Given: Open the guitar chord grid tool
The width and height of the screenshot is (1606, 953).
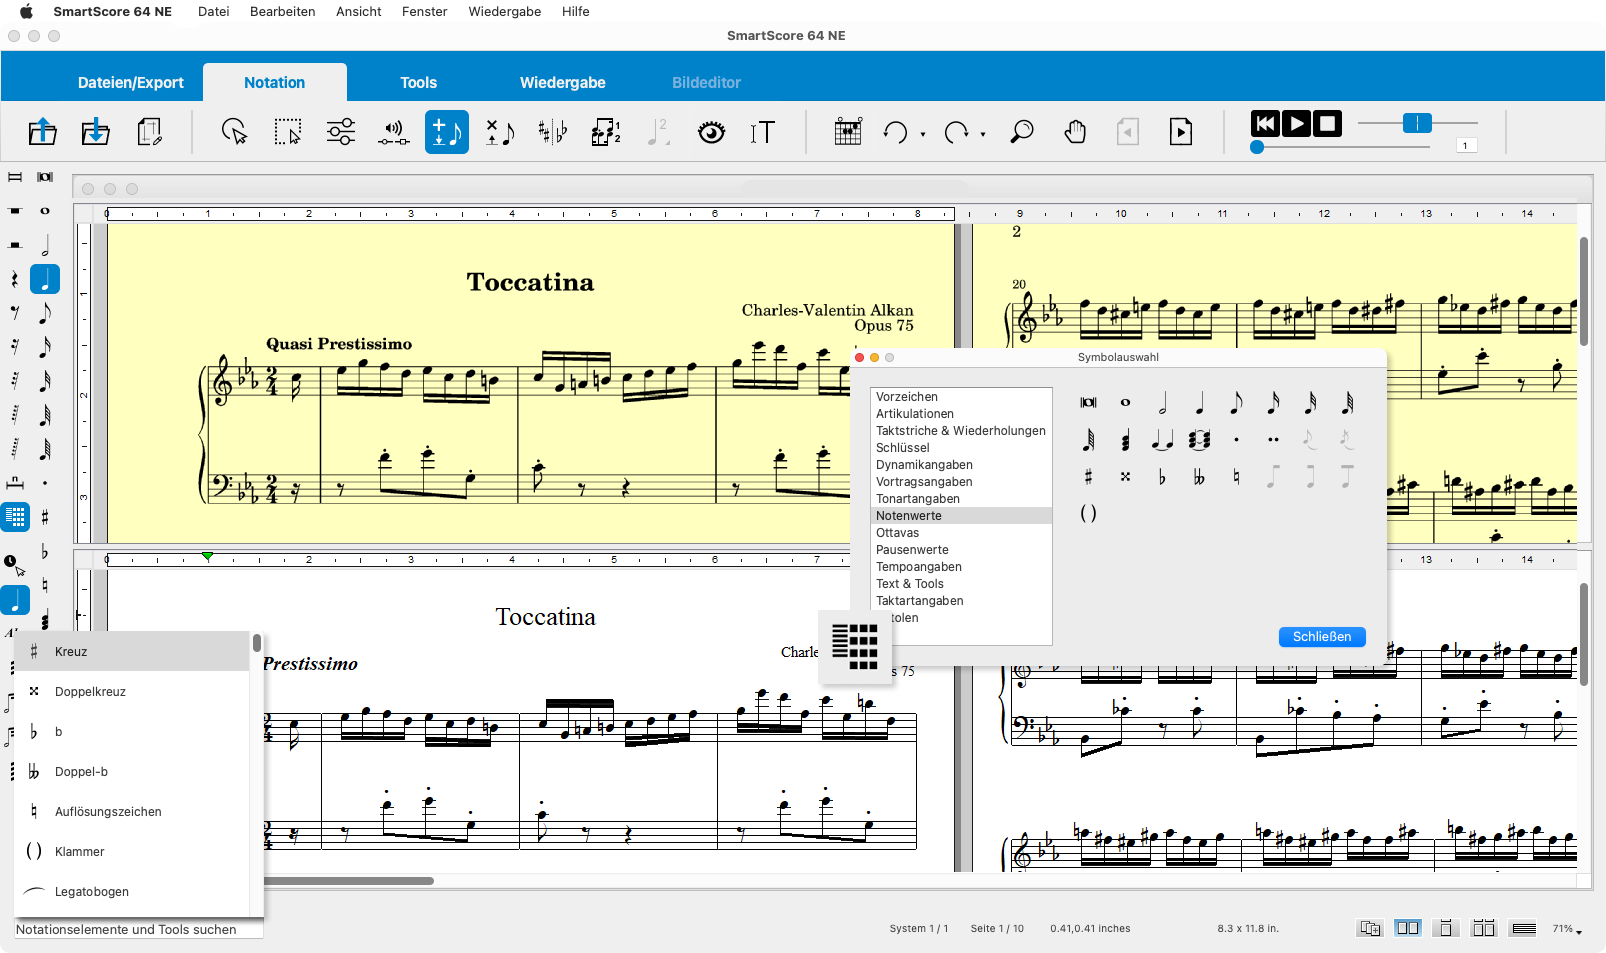Looking at the screenshot, I should coord(848,132).
